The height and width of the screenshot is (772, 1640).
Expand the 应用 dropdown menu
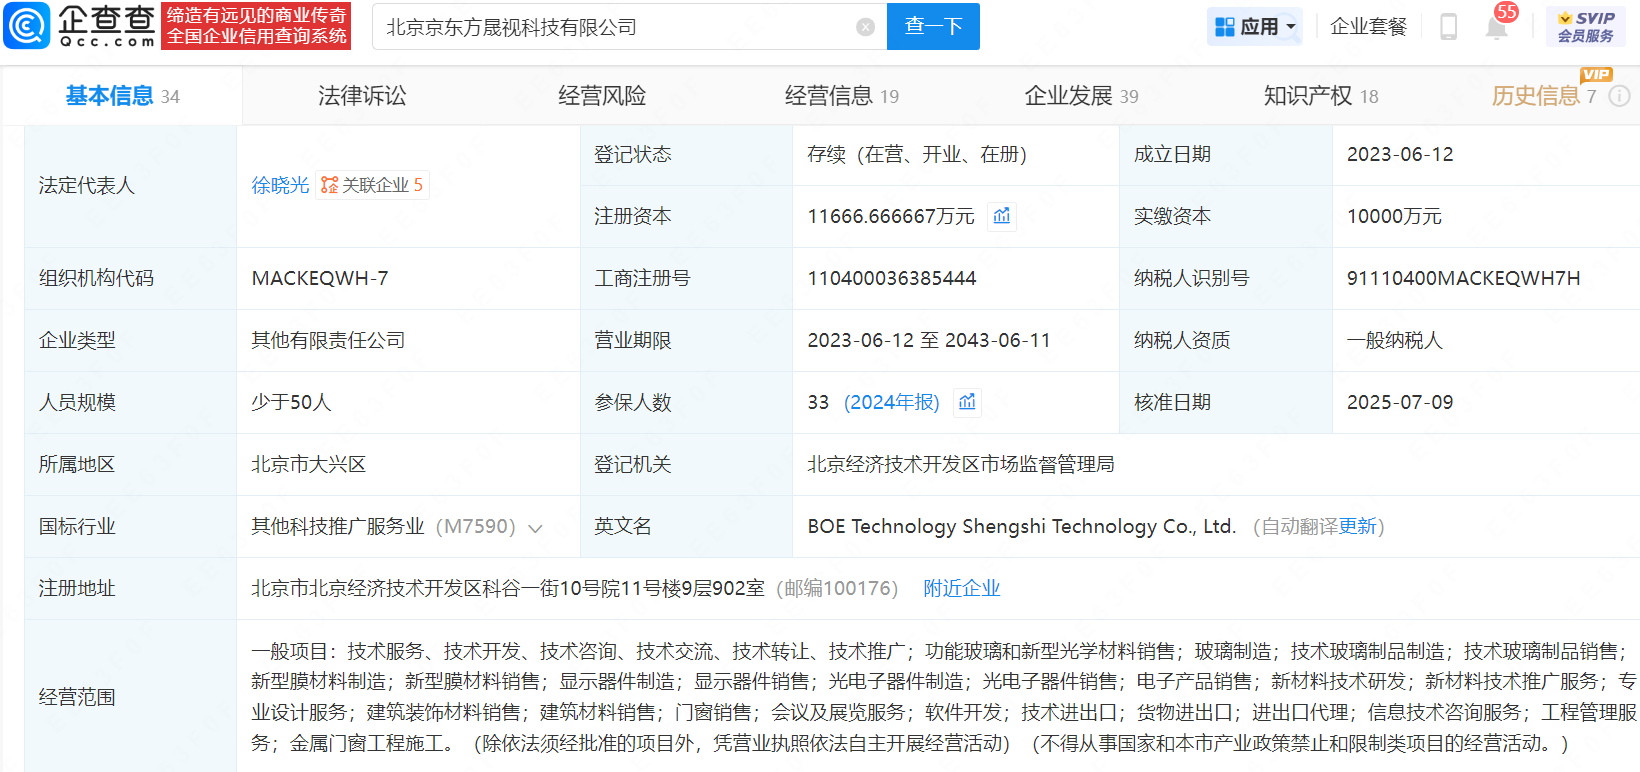pos(1256,27)
